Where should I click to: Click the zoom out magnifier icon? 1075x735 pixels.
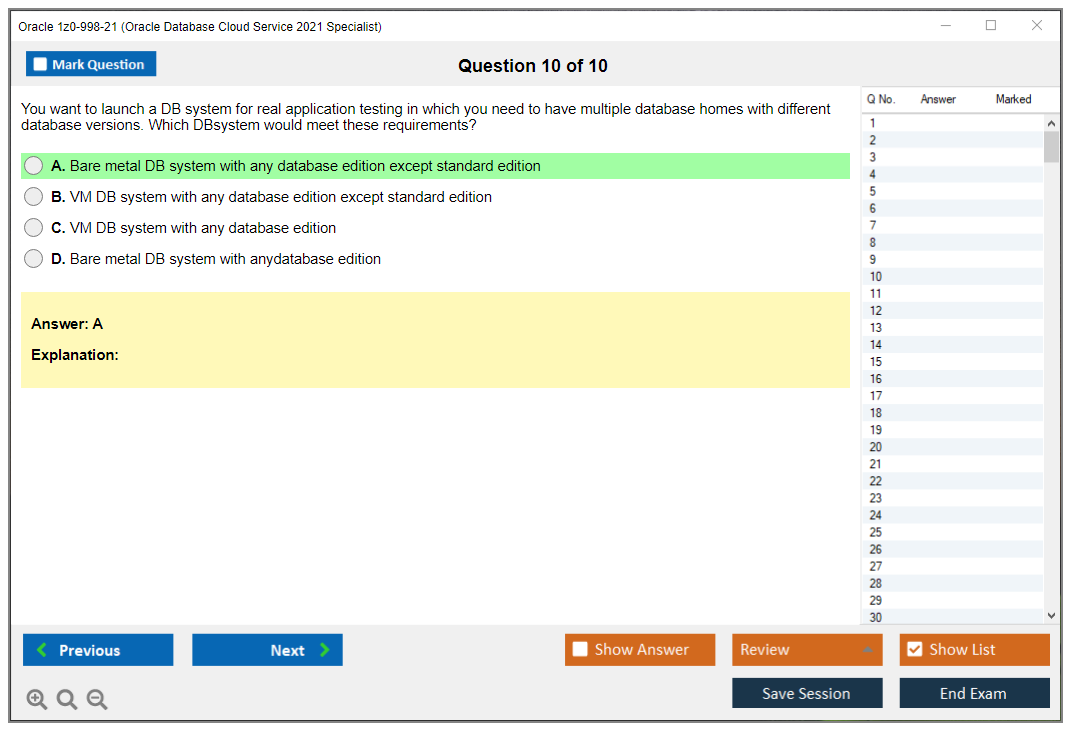[97, 700]
